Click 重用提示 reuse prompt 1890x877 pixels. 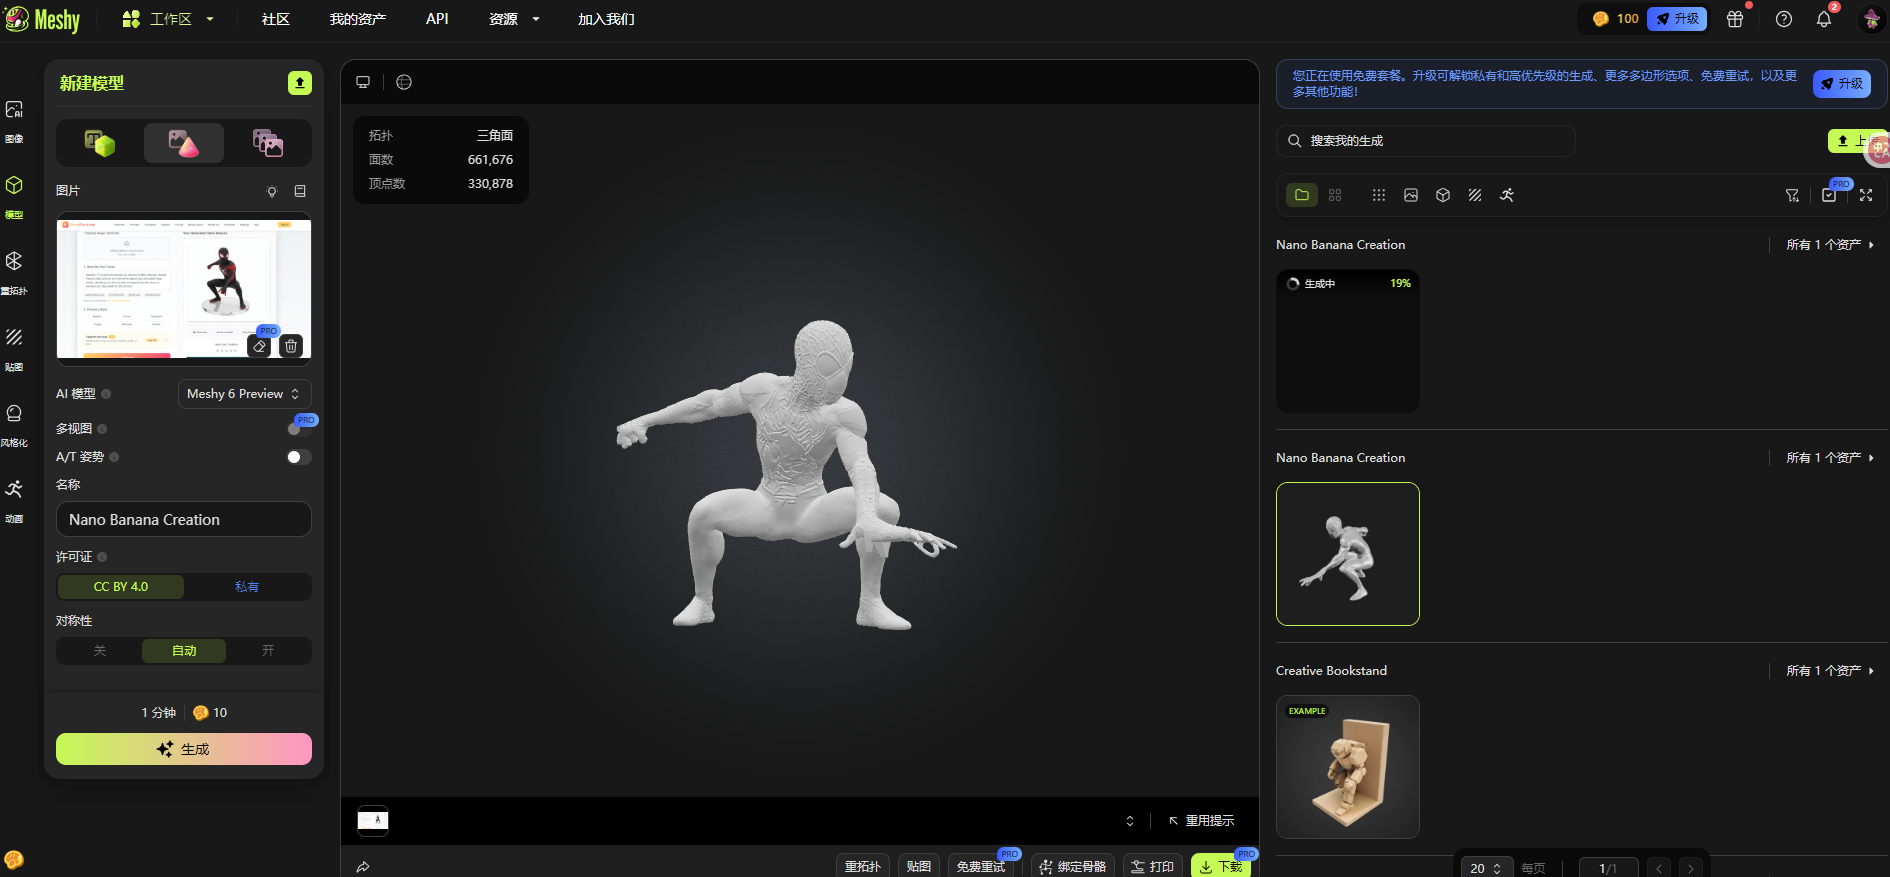tap(1202, 821)
